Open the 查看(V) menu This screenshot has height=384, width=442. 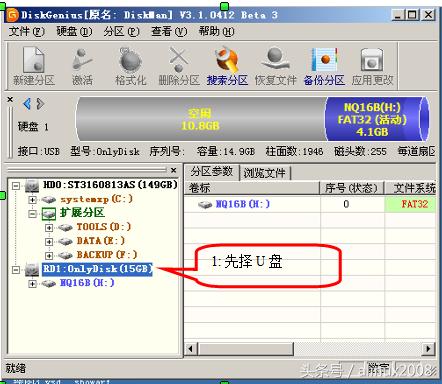coord(169,32)
